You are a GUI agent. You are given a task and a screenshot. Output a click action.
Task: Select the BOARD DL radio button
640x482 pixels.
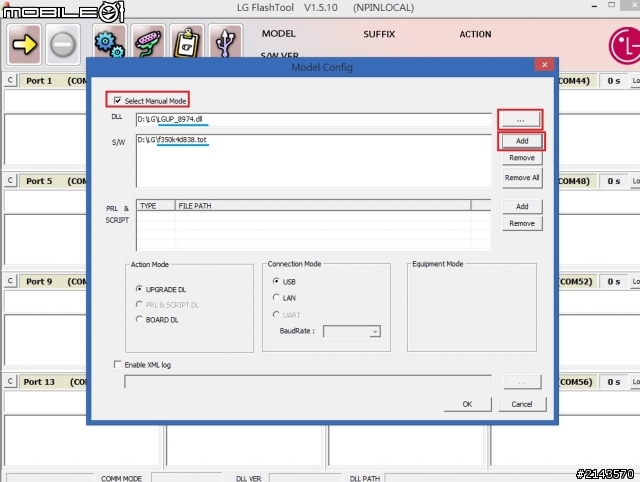139,319
